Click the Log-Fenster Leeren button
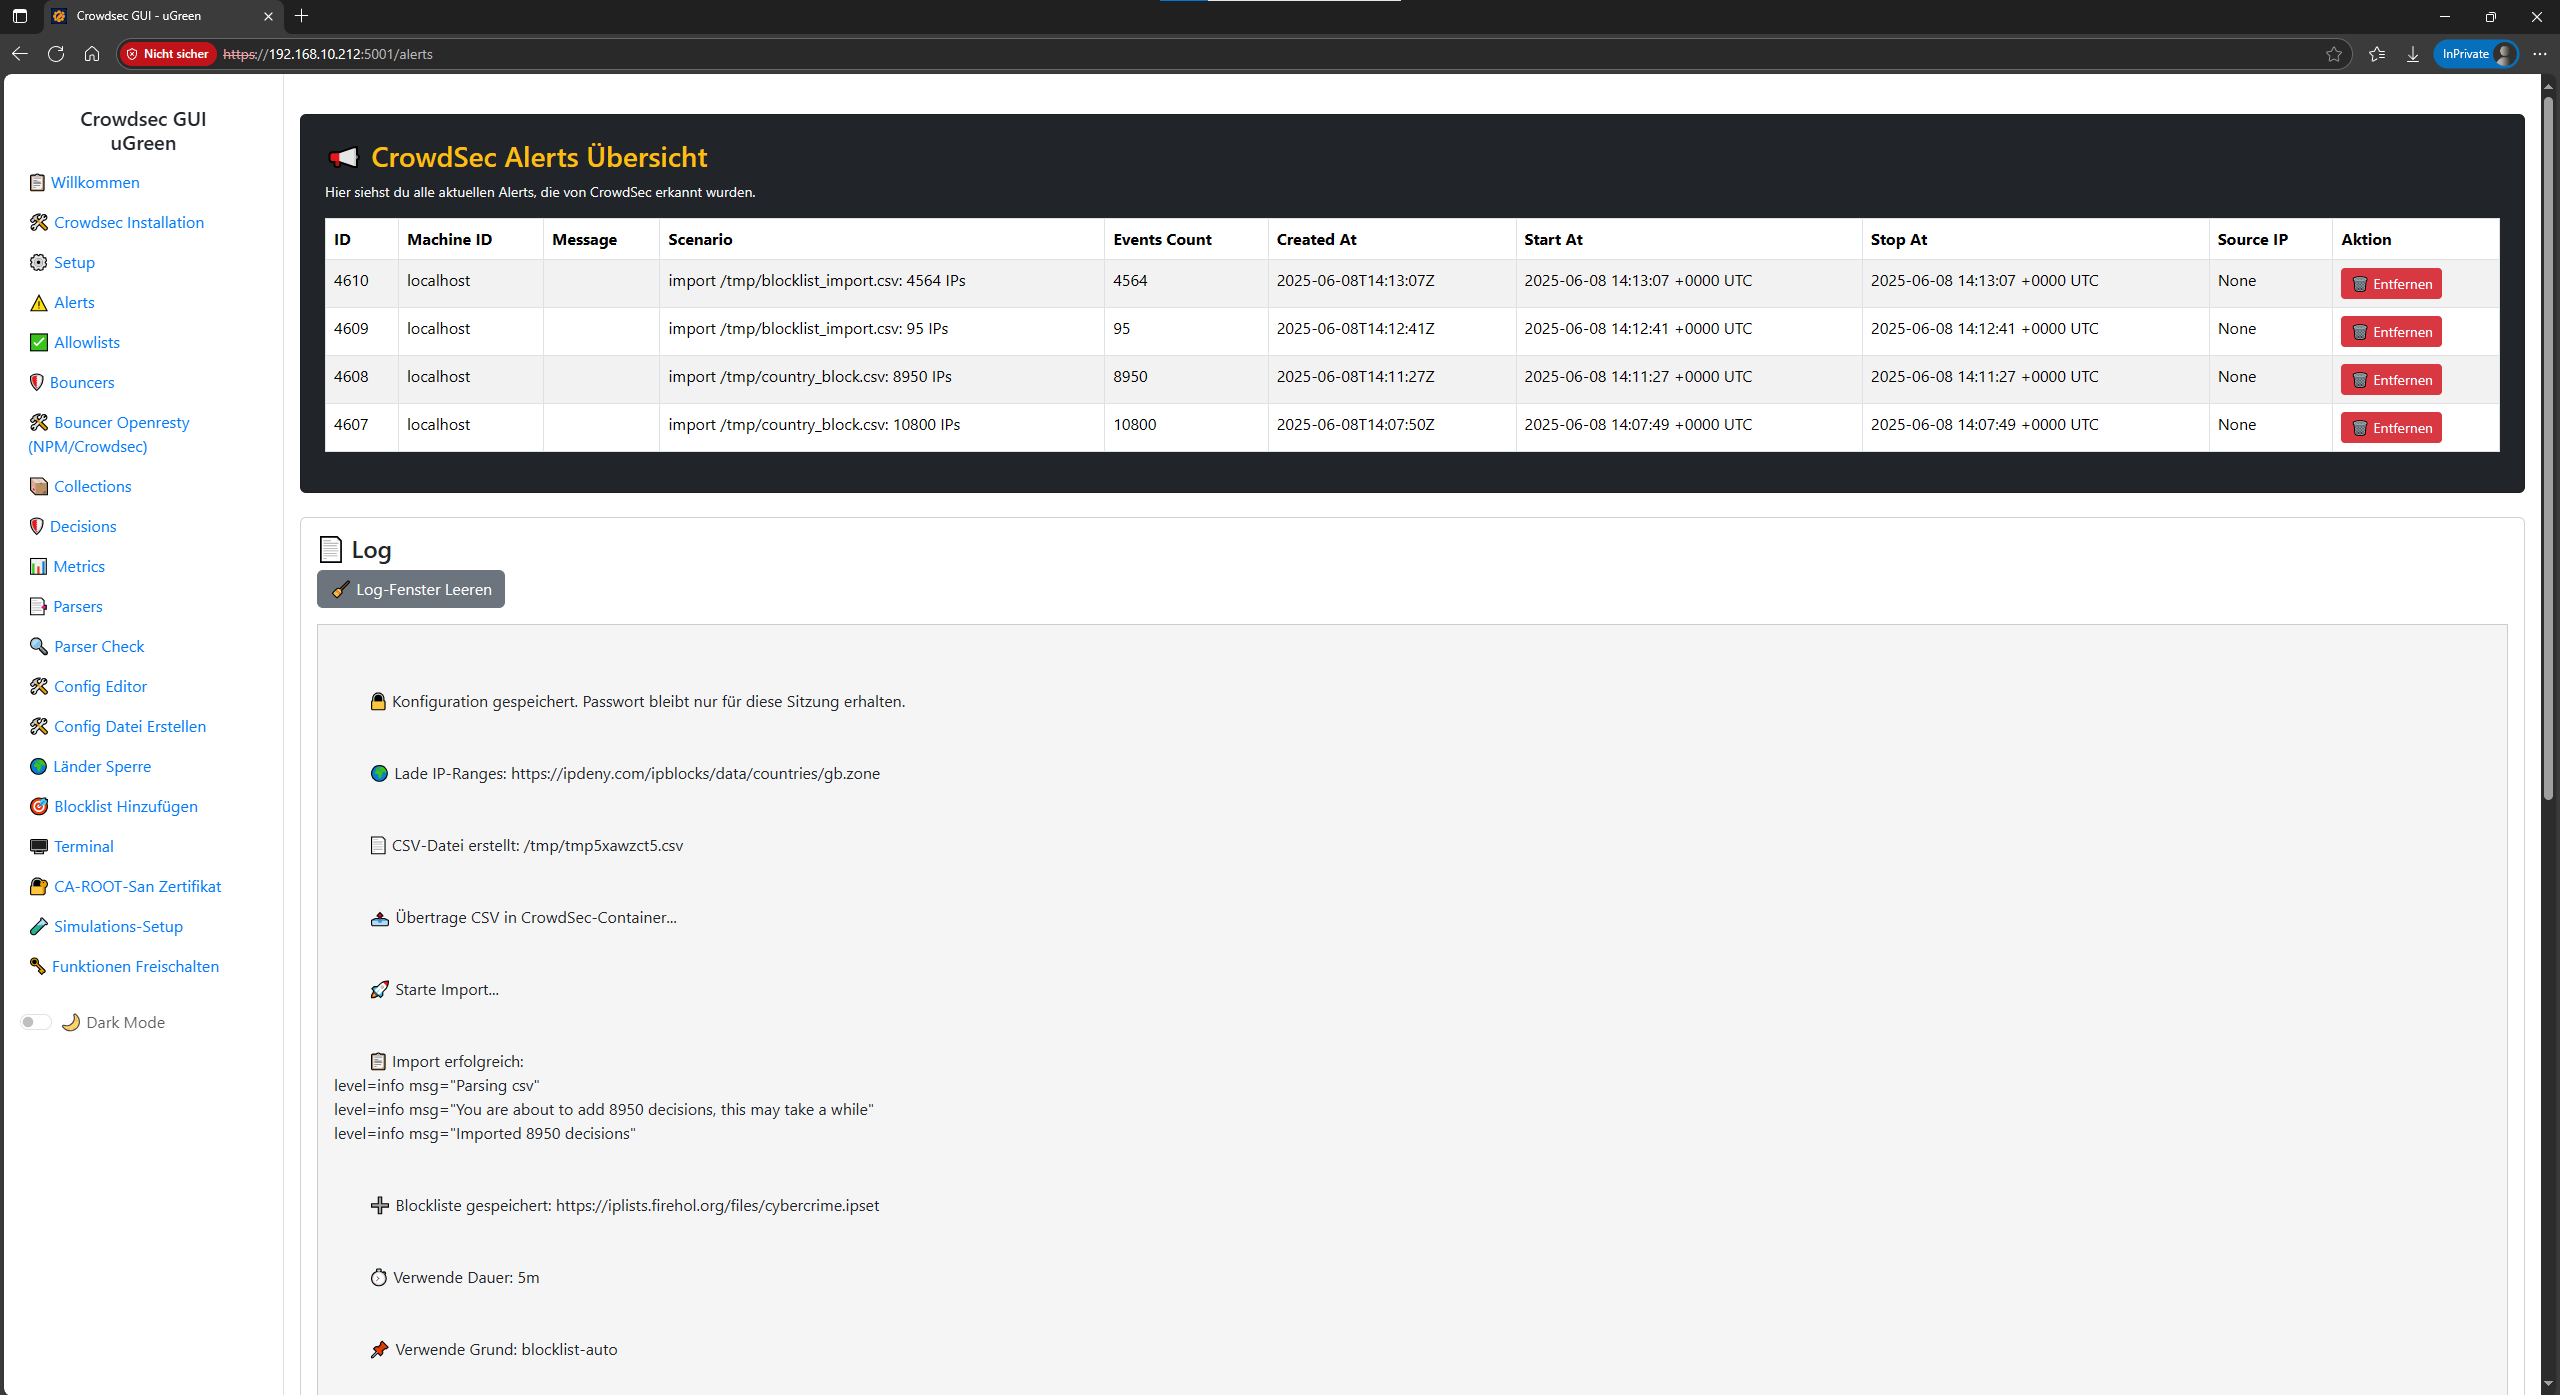2560x1395 pixels. 411,589
